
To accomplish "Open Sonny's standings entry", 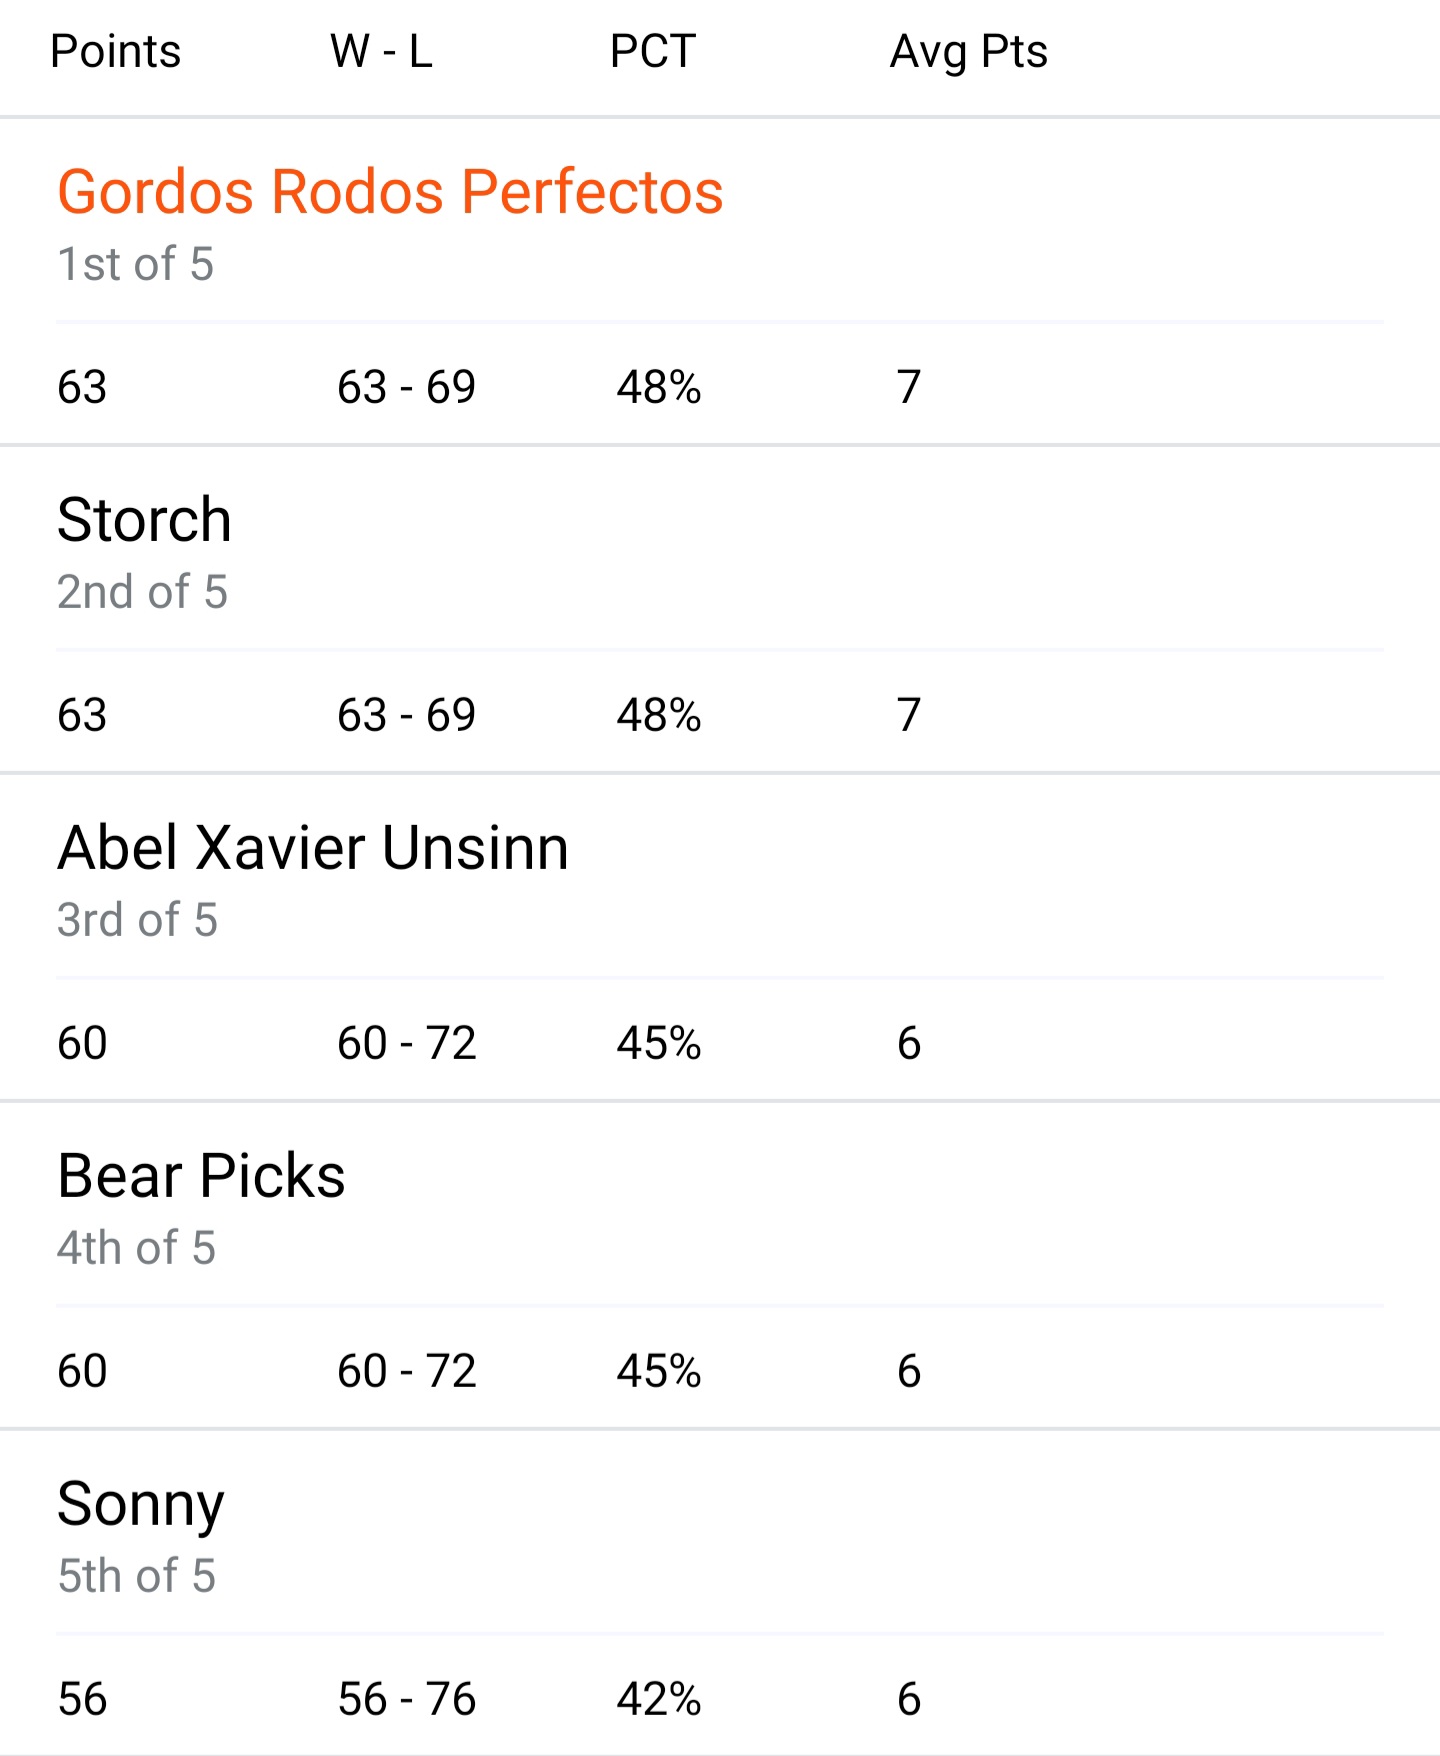I will click(x=141, y=1504).
